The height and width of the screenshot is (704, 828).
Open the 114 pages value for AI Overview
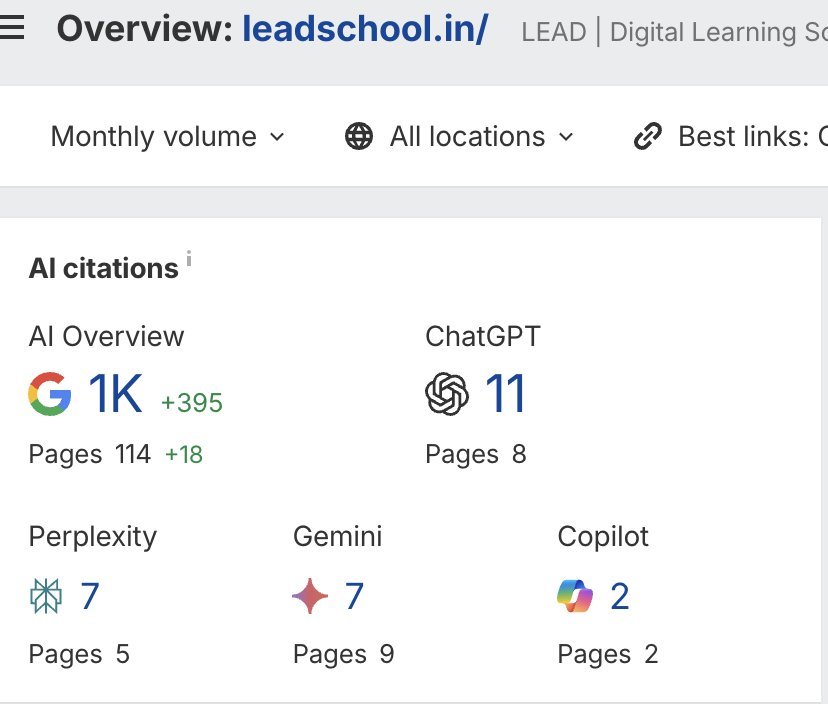pos(133,454)
